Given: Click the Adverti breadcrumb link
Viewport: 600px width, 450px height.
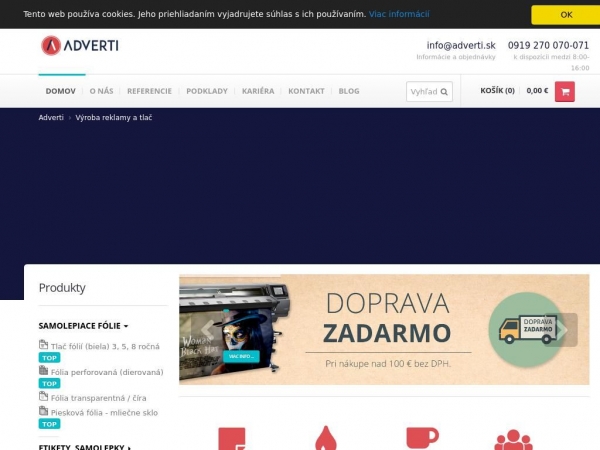Looking at the screenshot, I should click(51, 117).
